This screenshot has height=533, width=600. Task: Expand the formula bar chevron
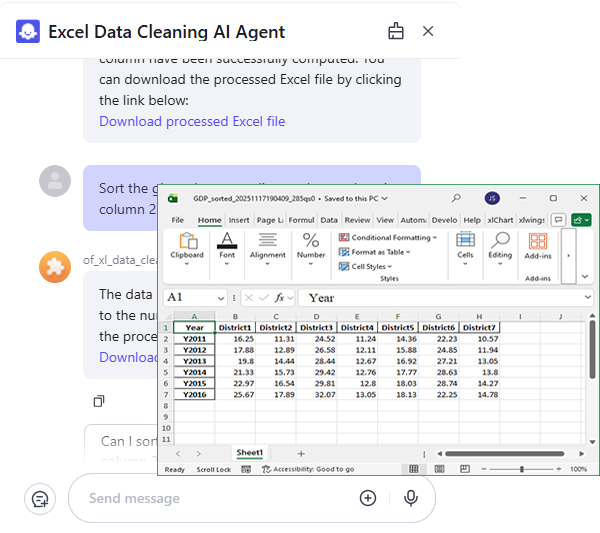pos(587,297)
